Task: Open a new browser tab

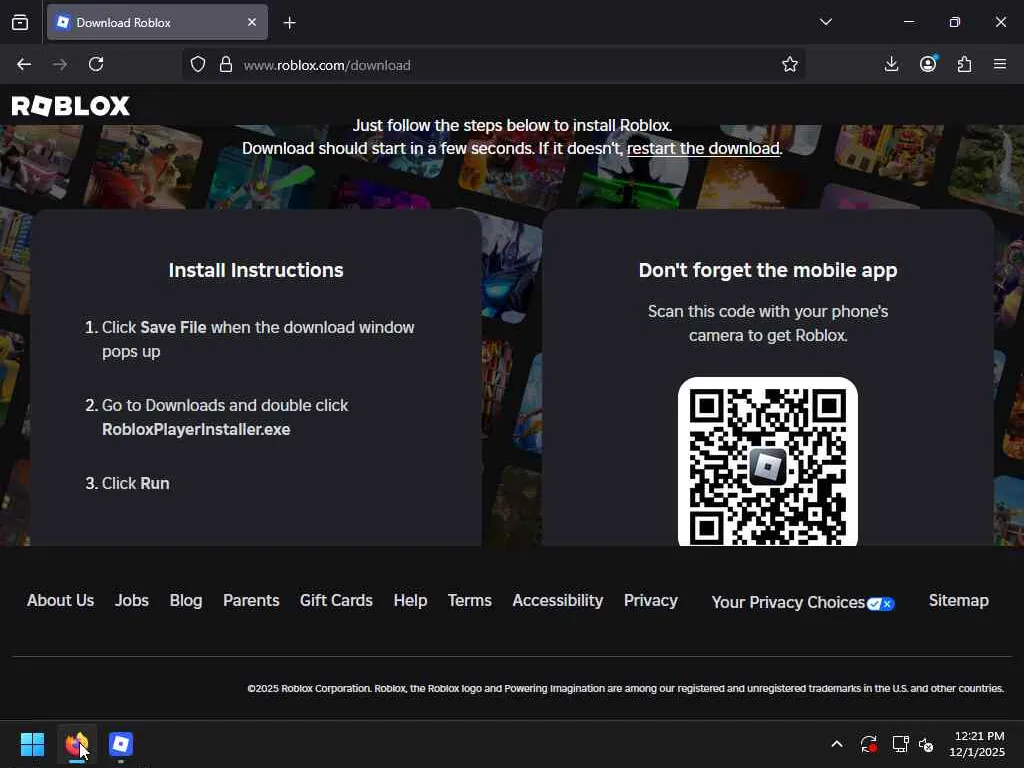Action: (289, 23)
